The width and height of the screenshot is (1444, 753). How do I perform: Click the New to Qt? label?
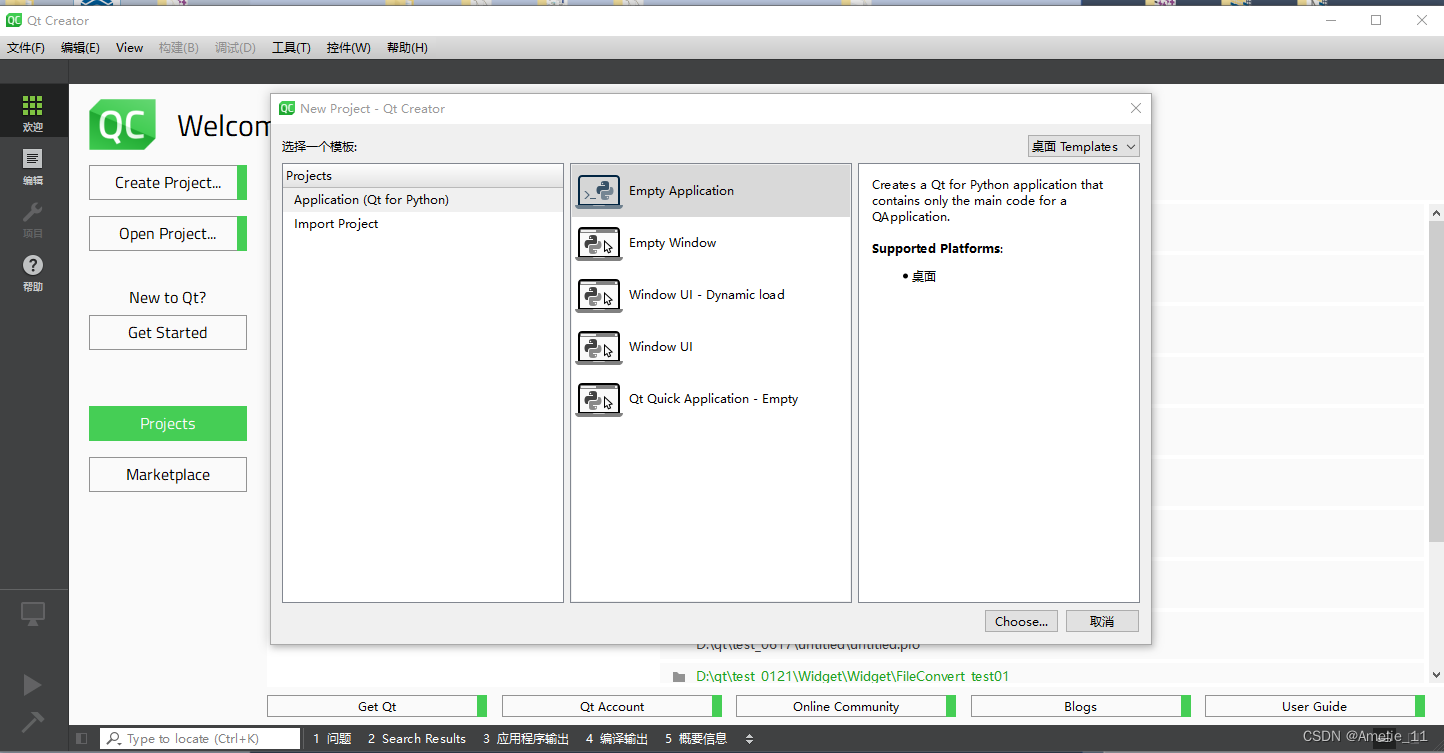point(168,298)
